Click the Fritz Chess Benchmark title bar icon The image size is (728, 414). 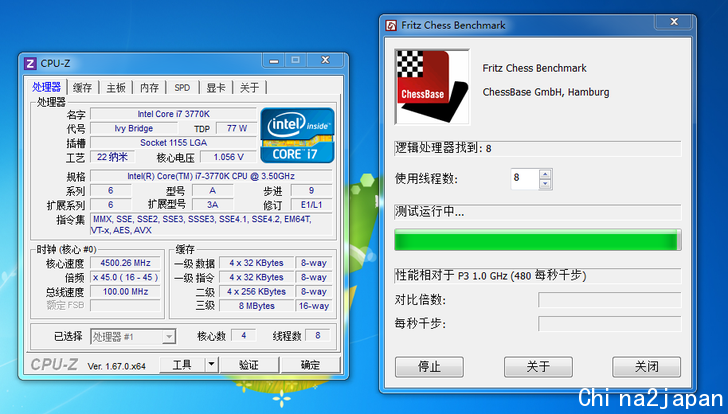391,25
